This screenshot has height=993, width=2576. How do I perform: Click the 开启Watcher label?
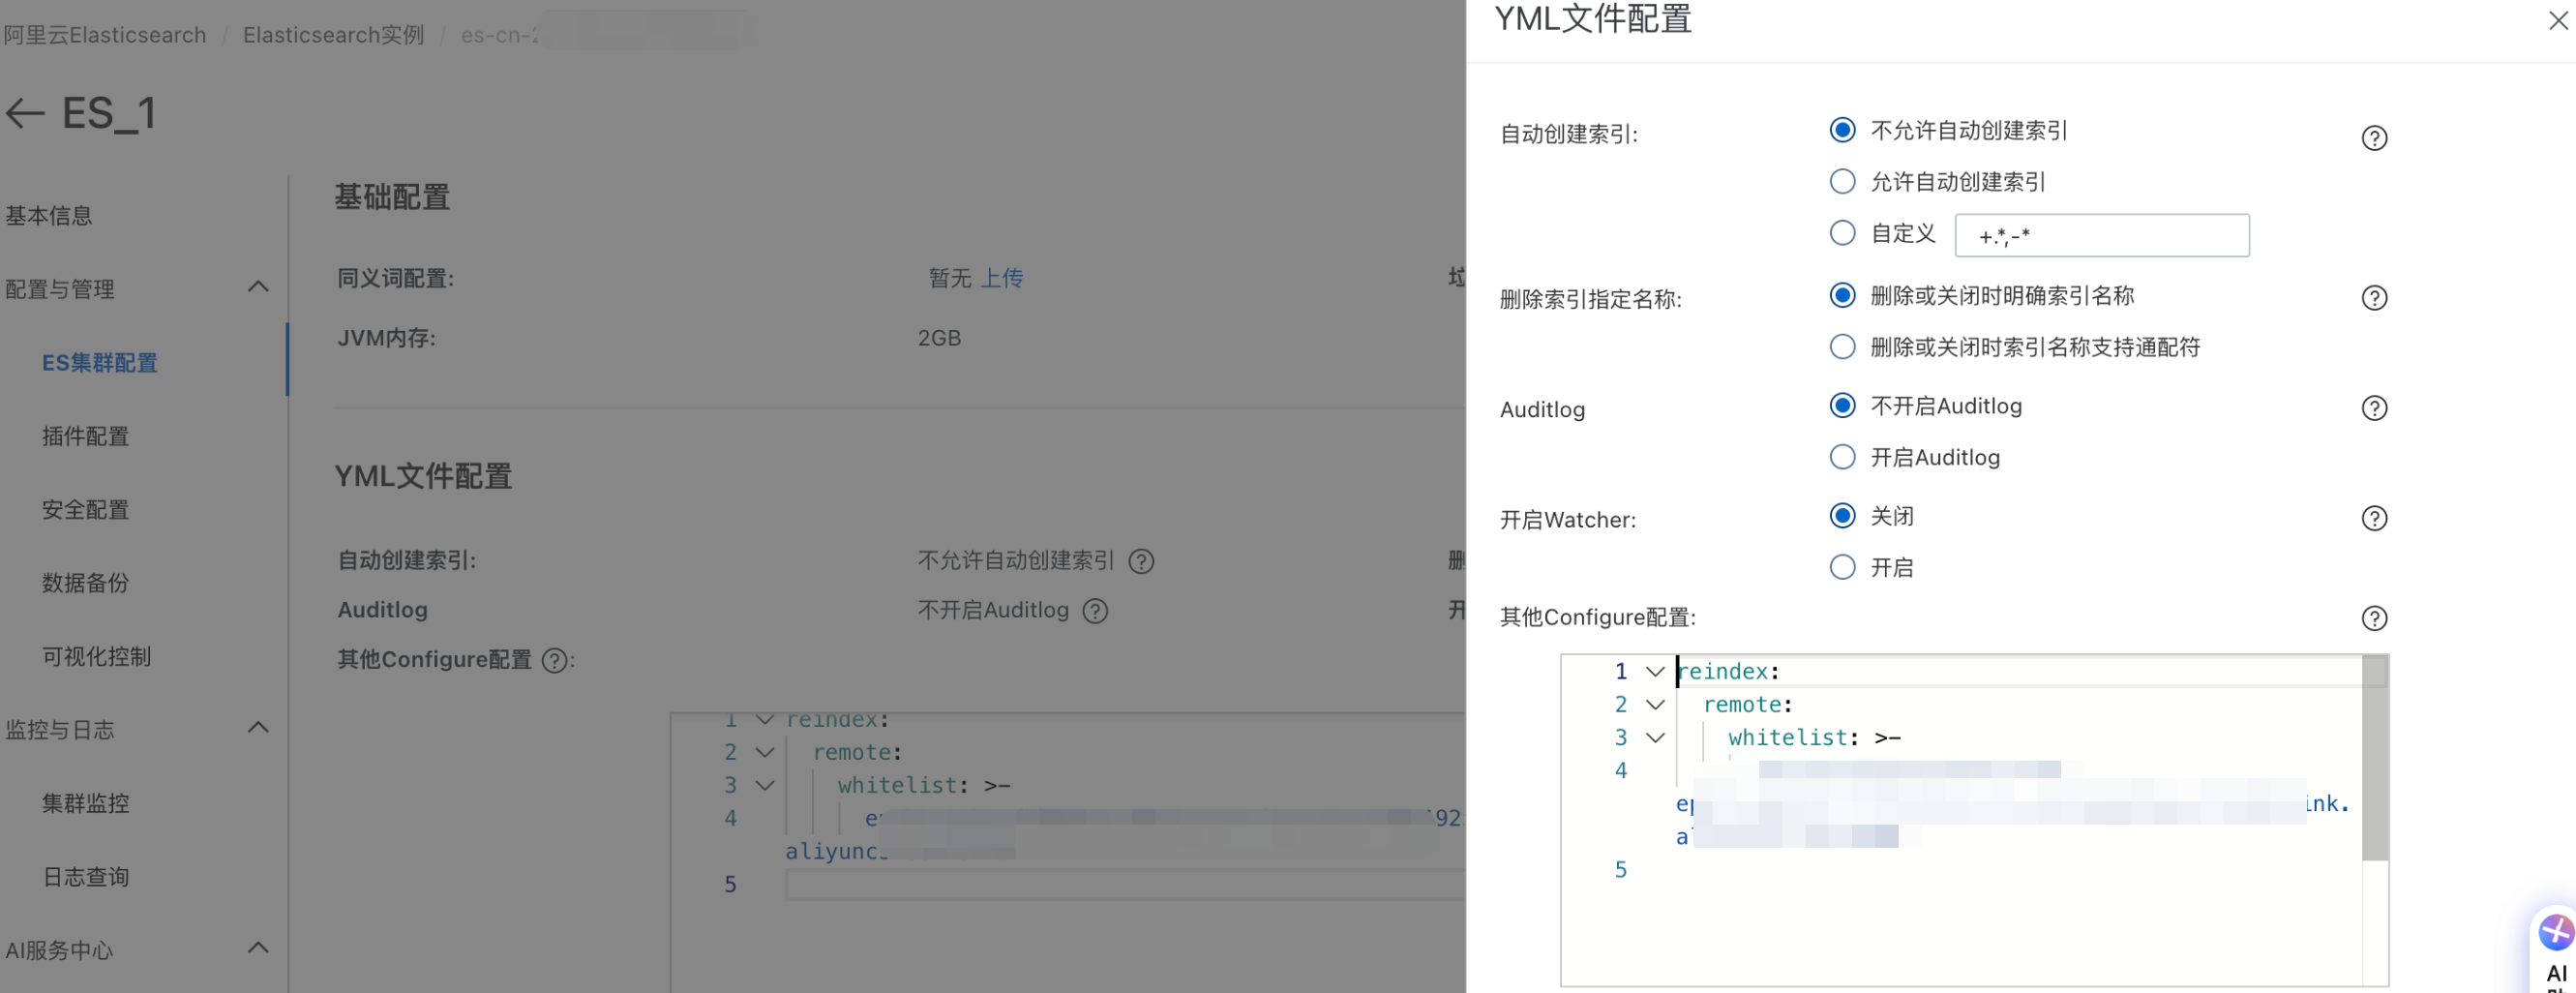[x=1568, y=520]
